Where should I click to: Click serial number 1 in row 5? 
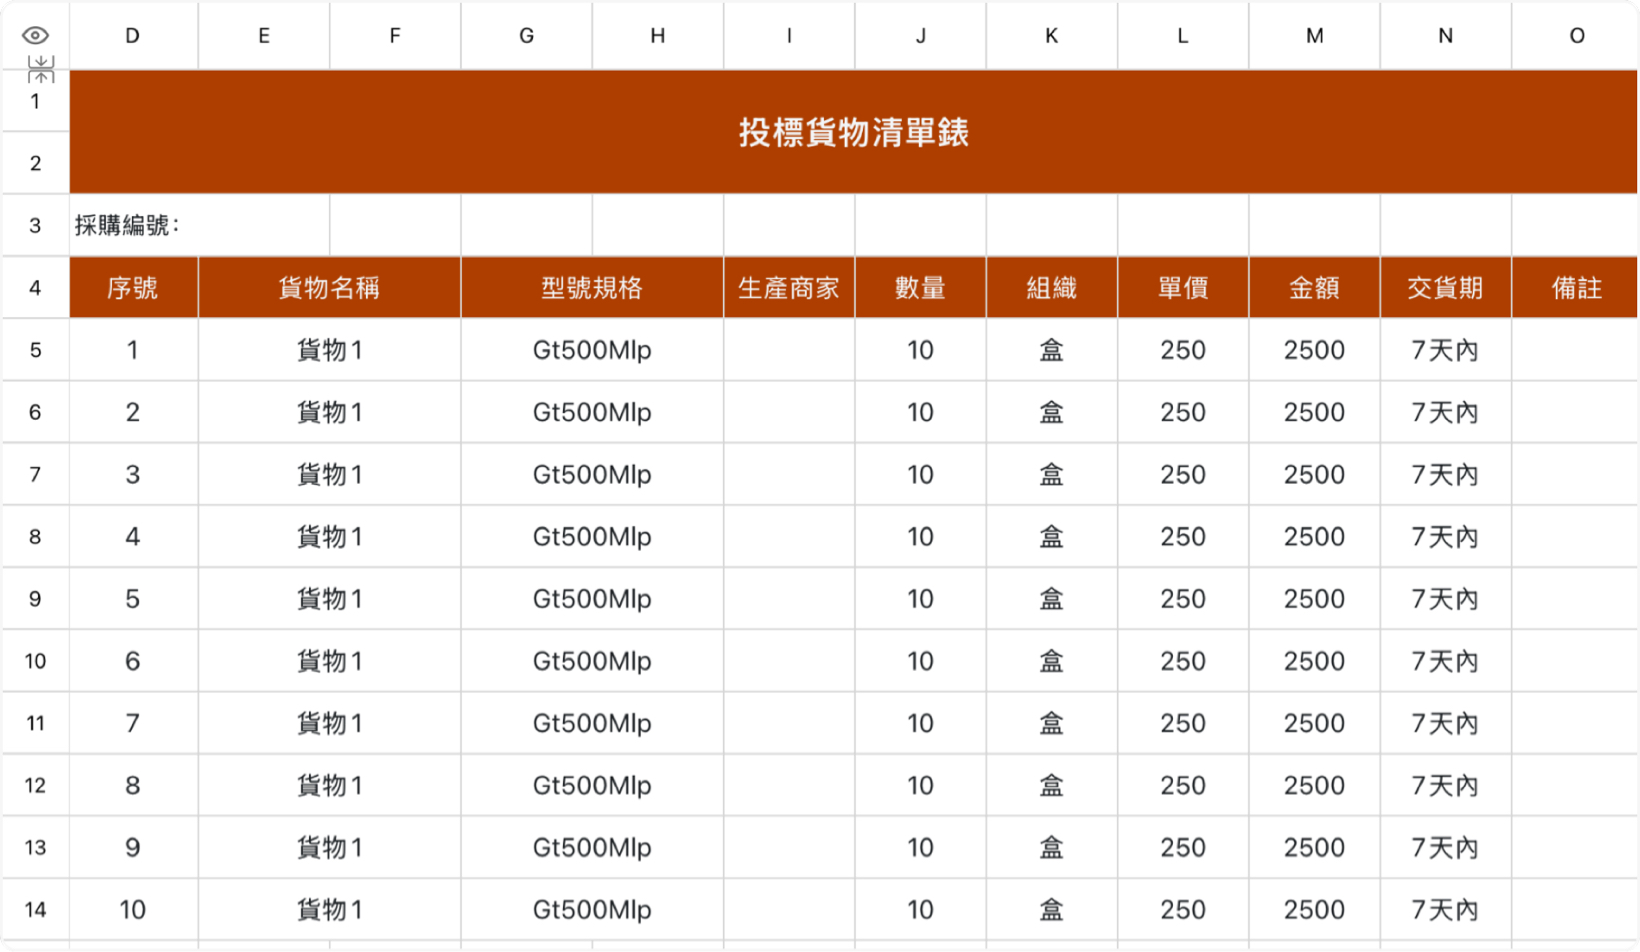tap(133, 350)
